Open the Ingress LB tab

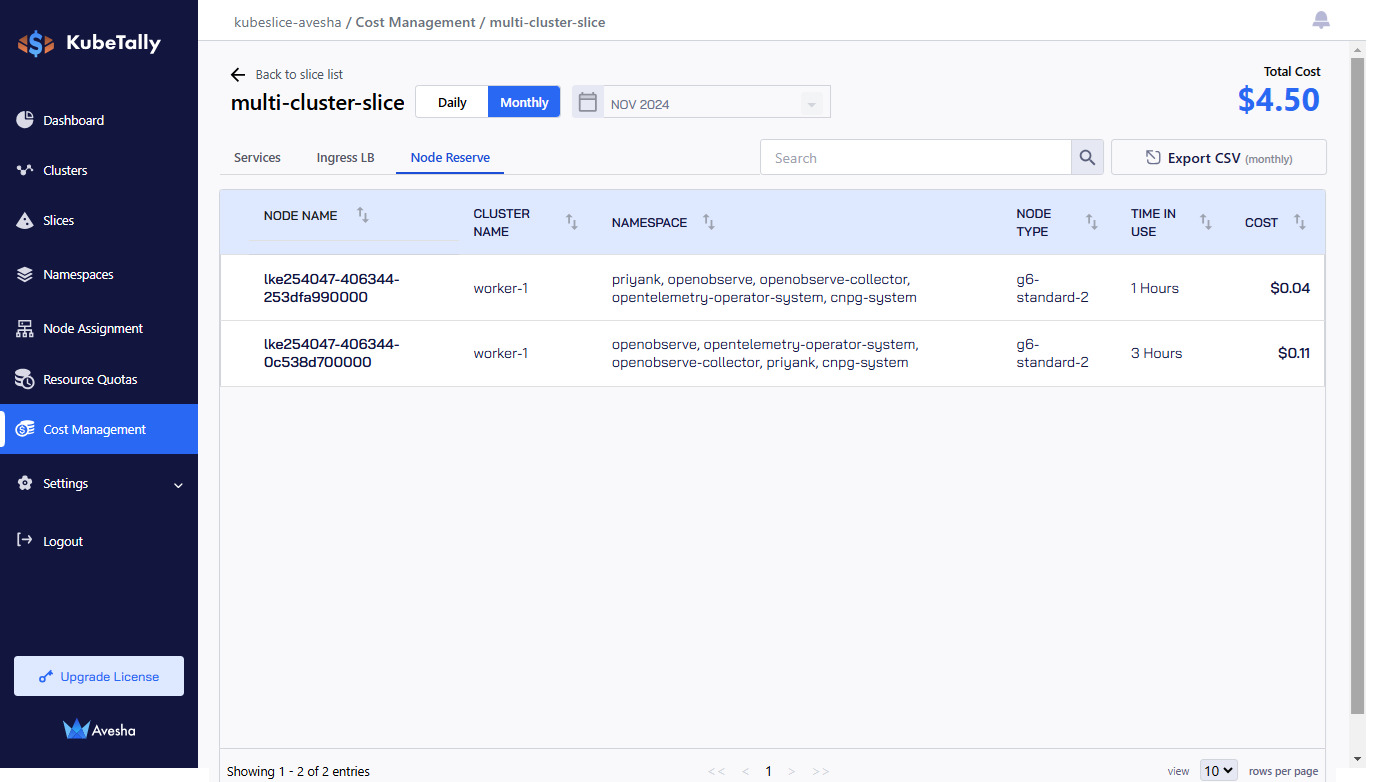click(x=345, y=157)
